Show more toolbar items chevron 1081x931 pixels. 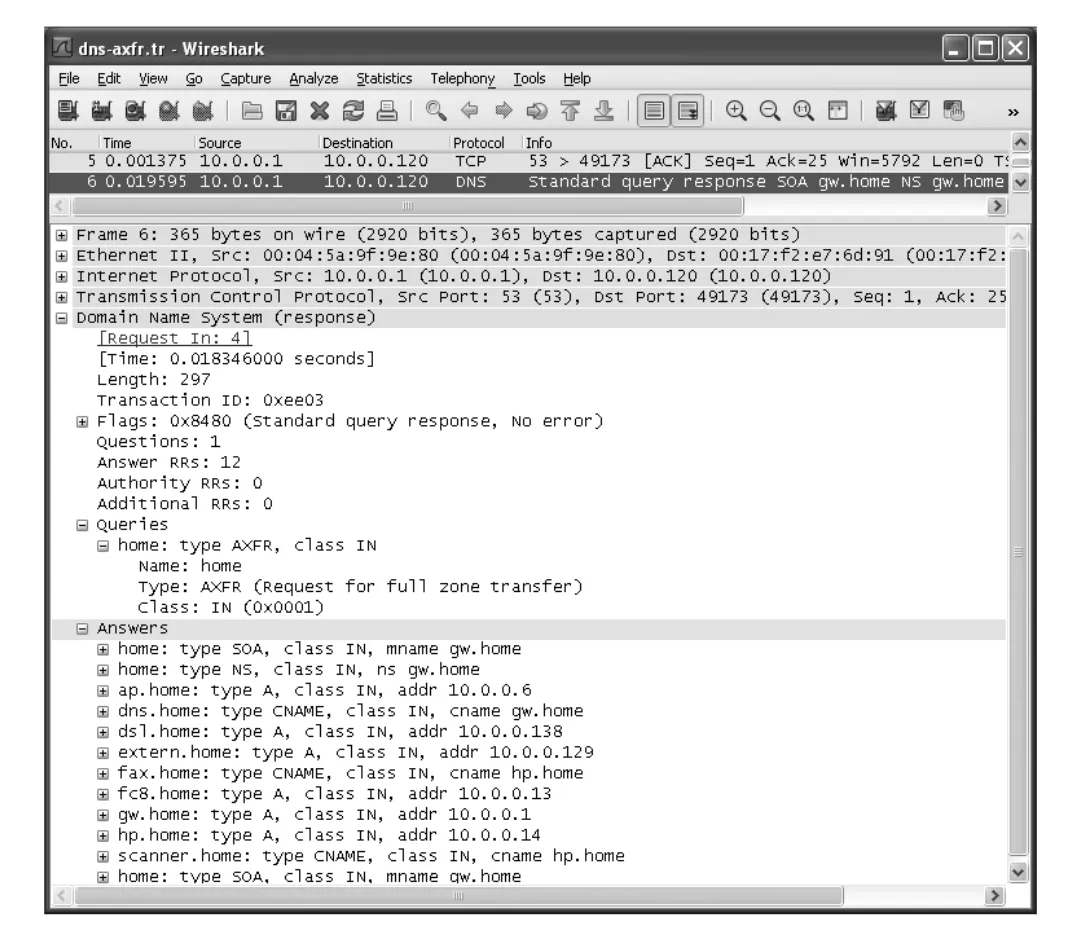click(1013, 112)
